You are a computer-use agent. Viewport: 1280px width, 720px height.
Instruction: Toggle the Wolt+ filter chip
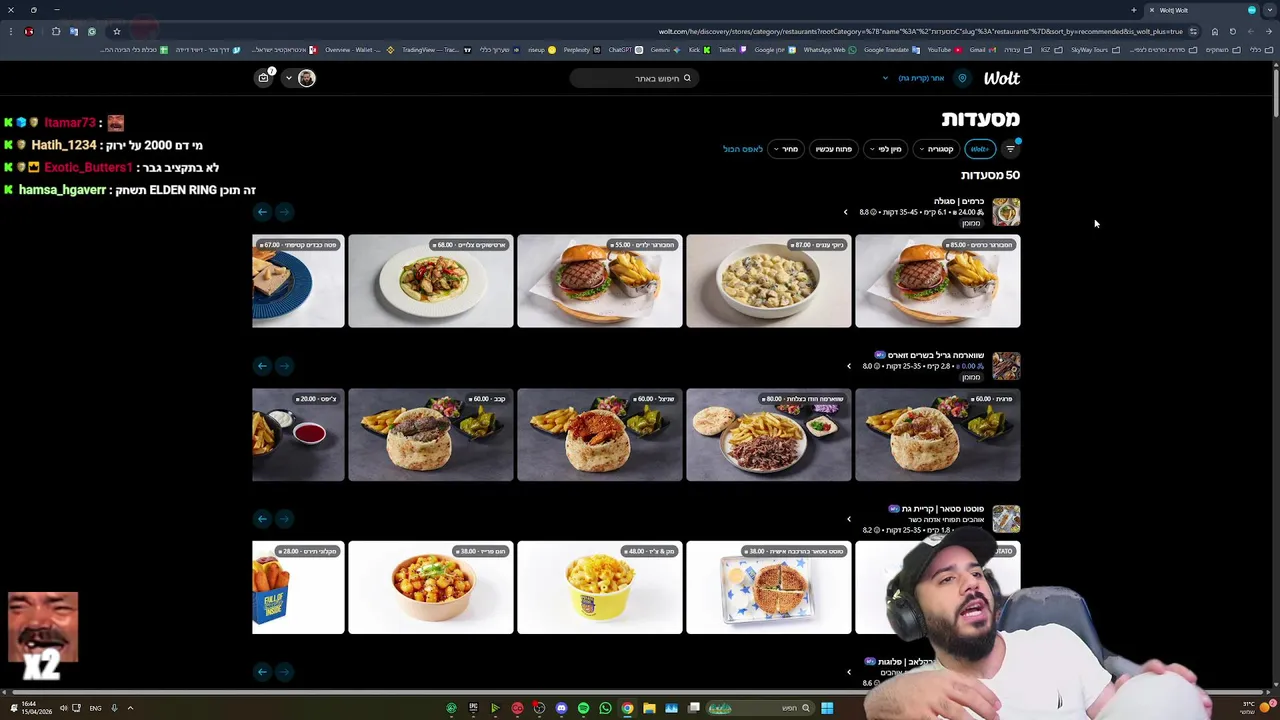979,149
